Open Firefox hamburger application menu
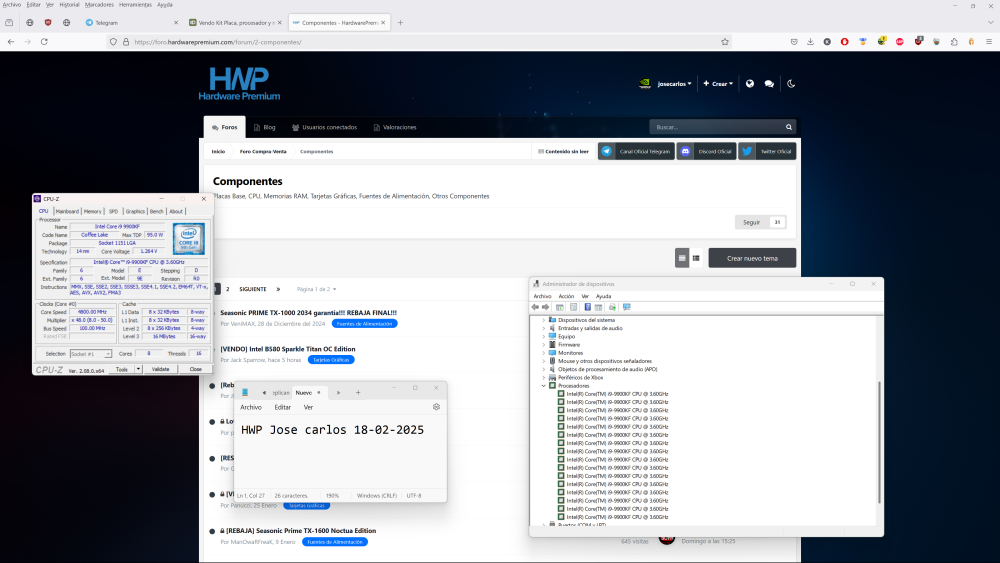The image size is (1000, 563). coord(989,41)
